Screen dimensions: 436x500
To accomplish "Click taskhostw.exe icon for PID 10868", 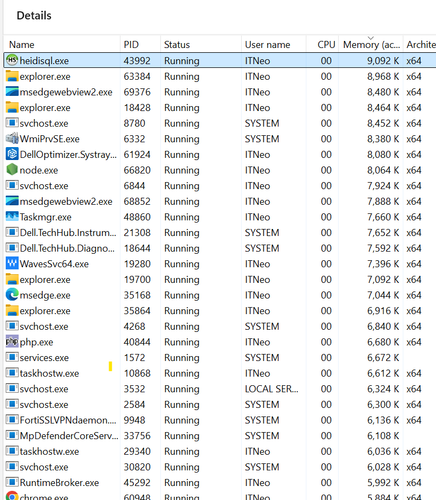I will [x=12, y=373].
